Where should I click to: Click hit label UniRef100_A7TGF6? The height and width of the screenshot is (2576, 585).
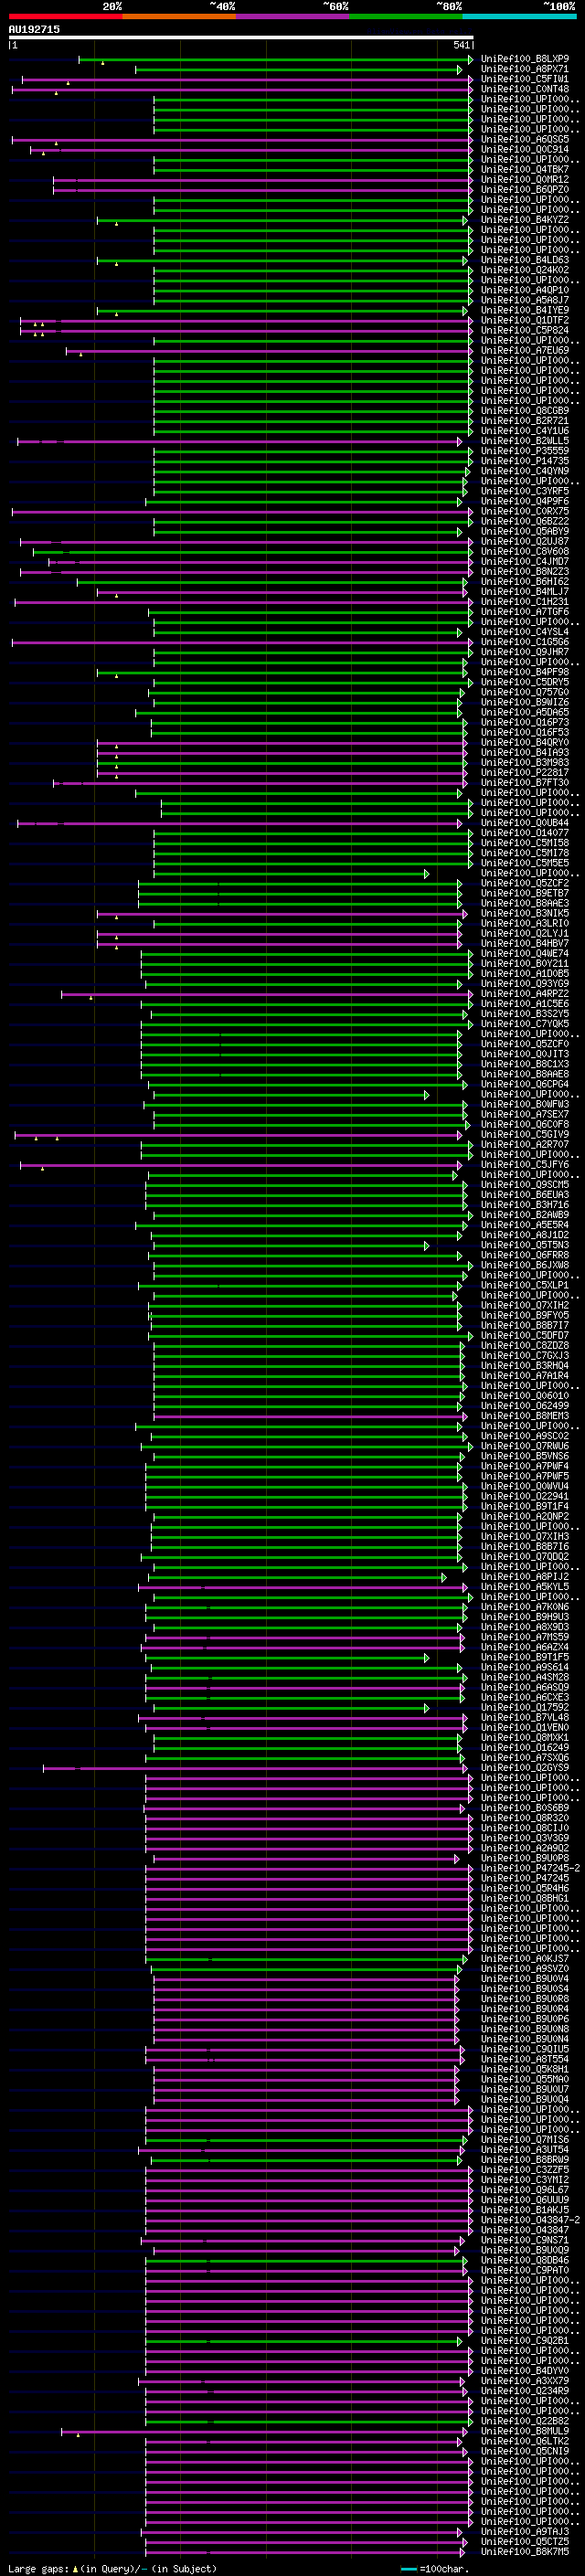pos(525,612)
